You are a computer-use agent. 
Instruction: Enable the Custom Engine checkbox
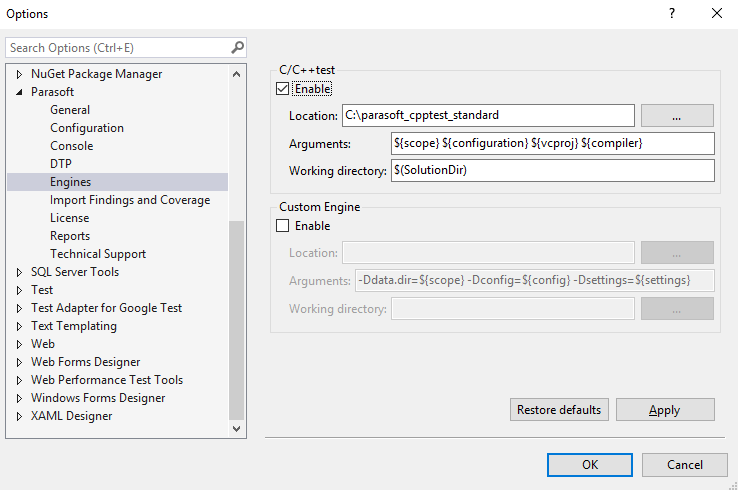pyautogui.click(x=282, y=226)
